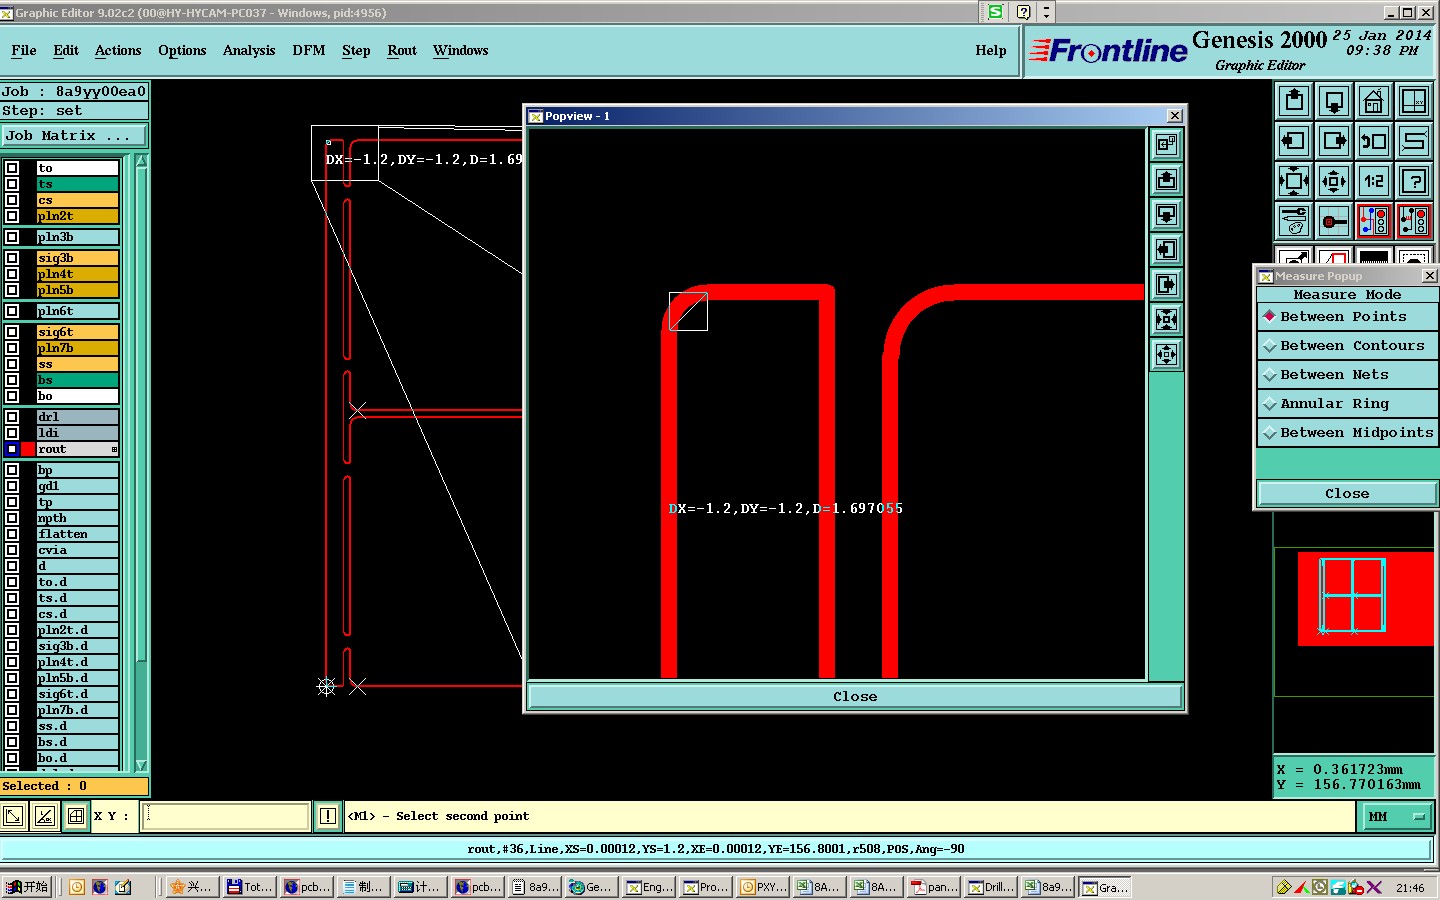The width and height of the screenshot is (1440, 900).
Task: Click the pan up icon in the main toolbar
Action: click(1294, 101)
